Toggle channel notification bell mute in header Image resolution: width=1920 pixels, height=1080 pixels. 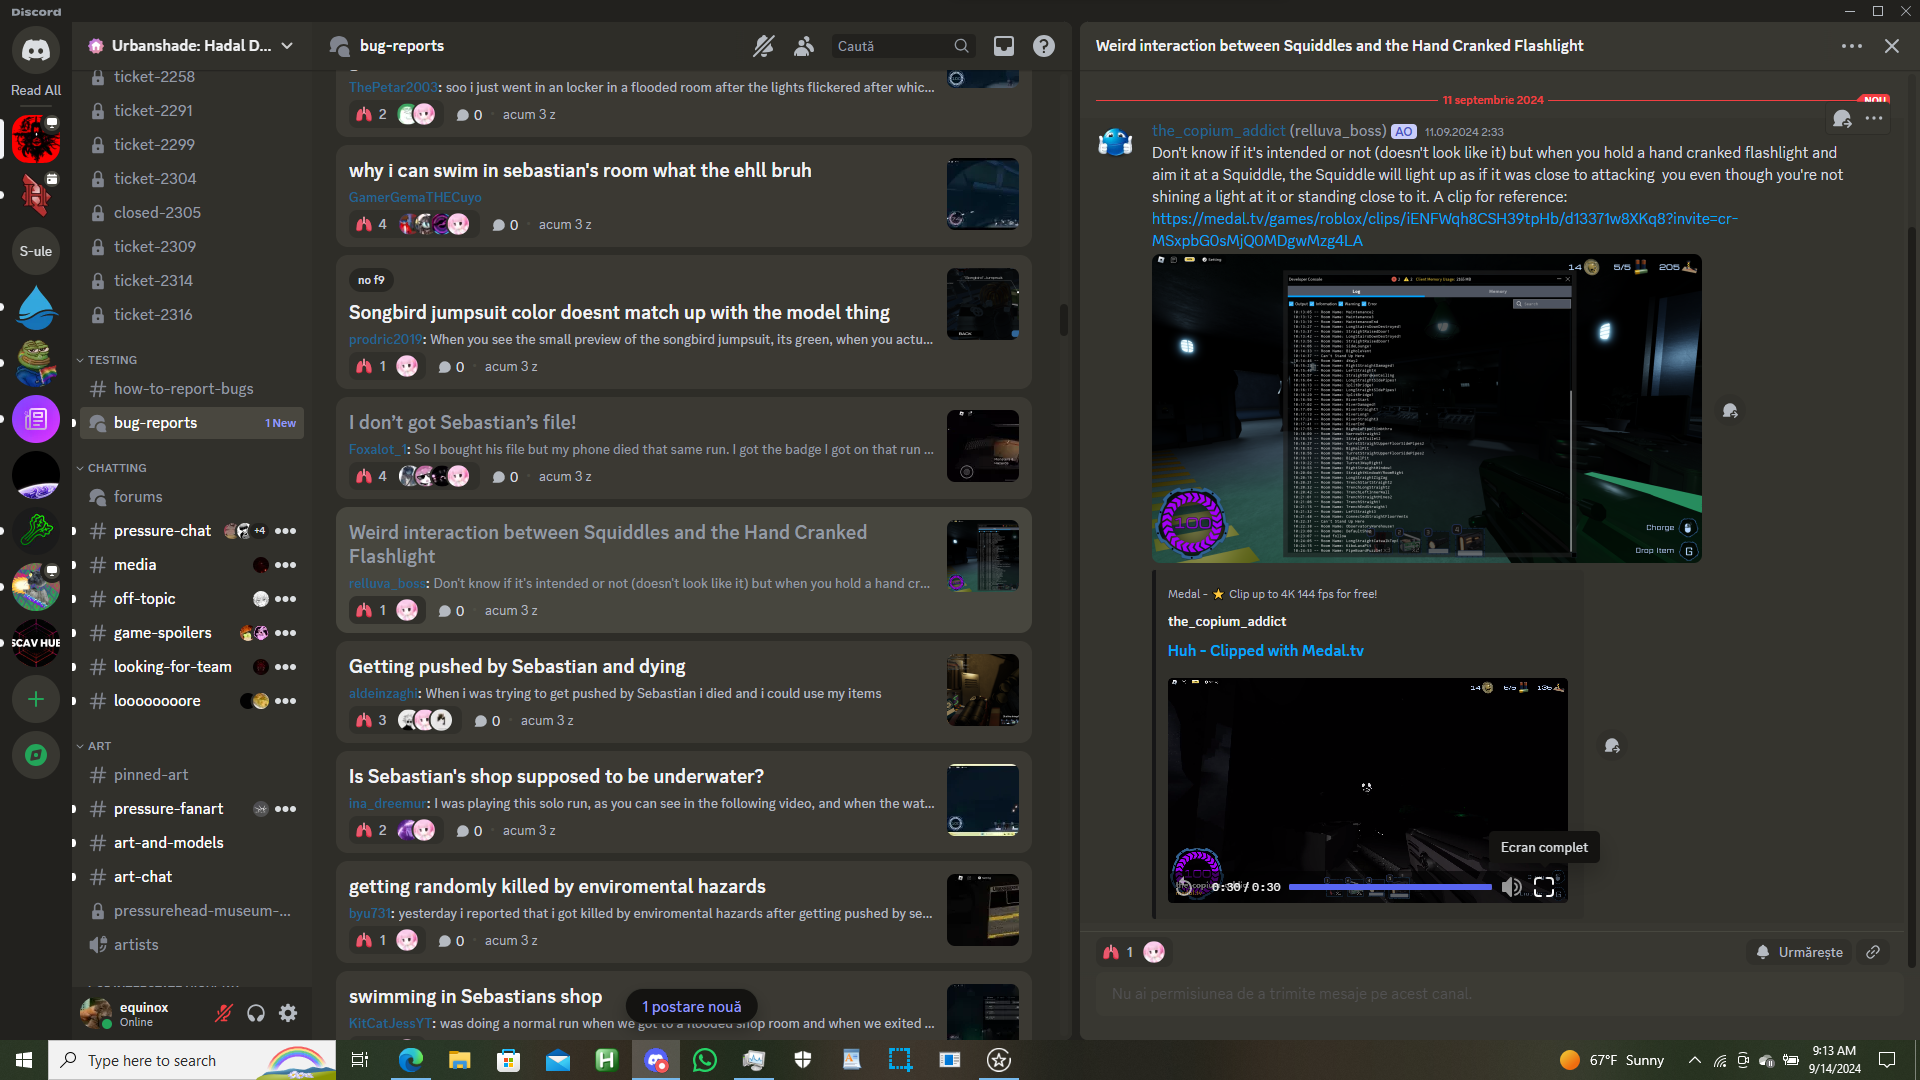[x=763, y=46]
